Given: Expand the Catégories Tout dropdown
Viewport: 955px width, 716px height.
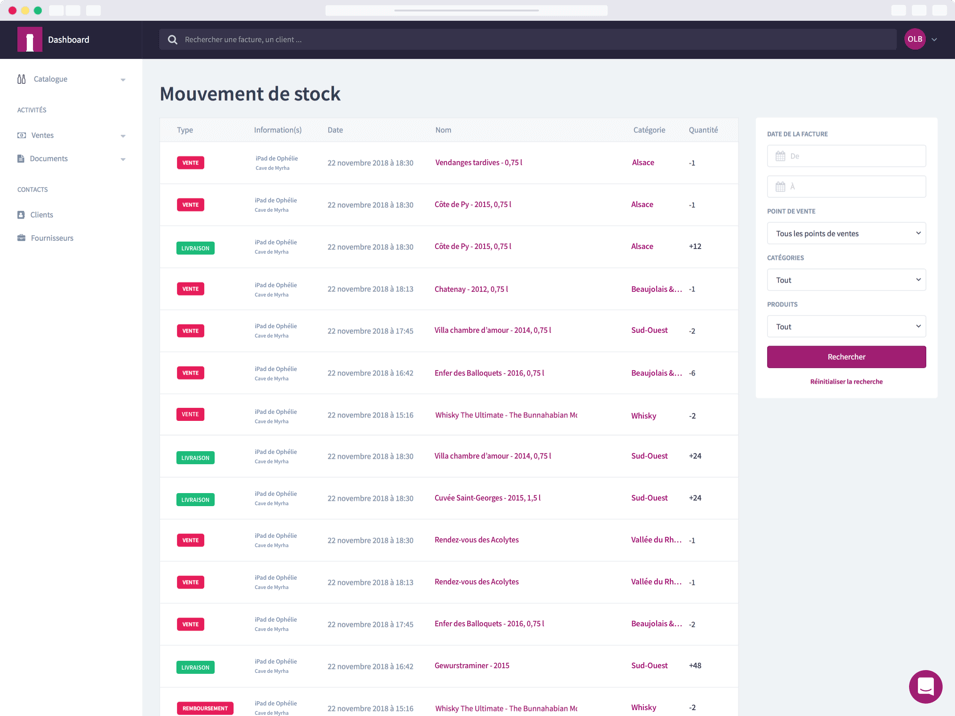Looking at the screenshot, I should pos(846,280).
